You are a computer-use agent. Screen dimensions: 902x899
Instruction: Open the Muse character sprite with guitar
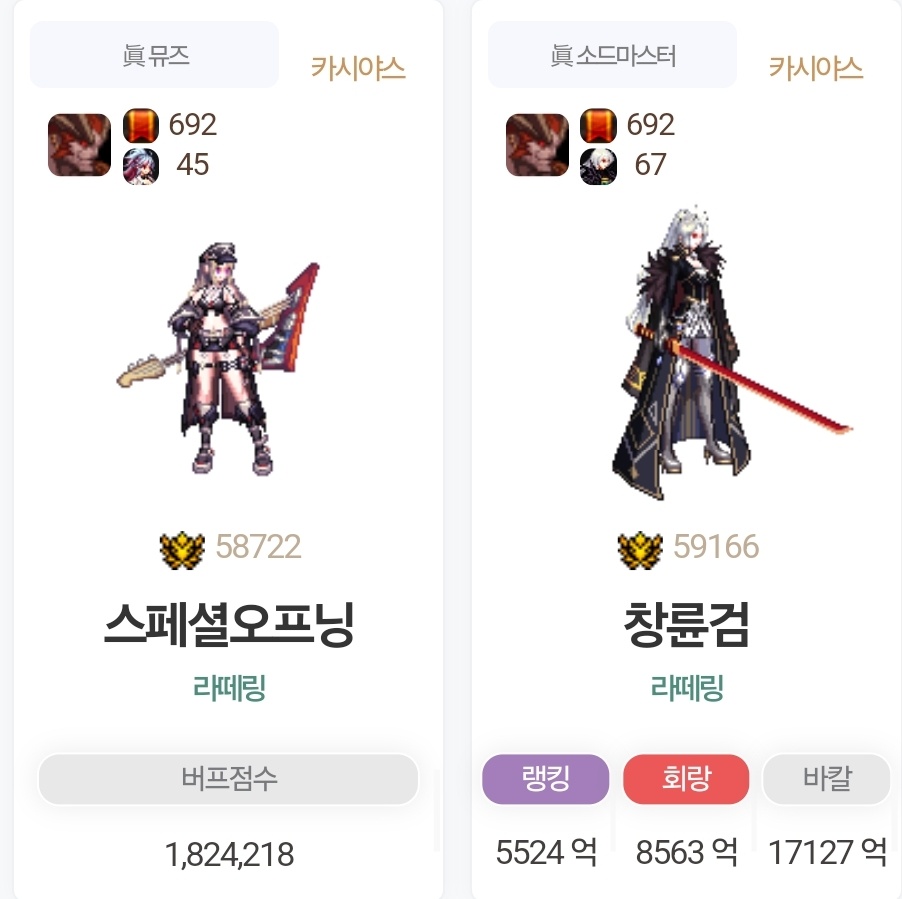pyautogui.click(x=219, y=359)
